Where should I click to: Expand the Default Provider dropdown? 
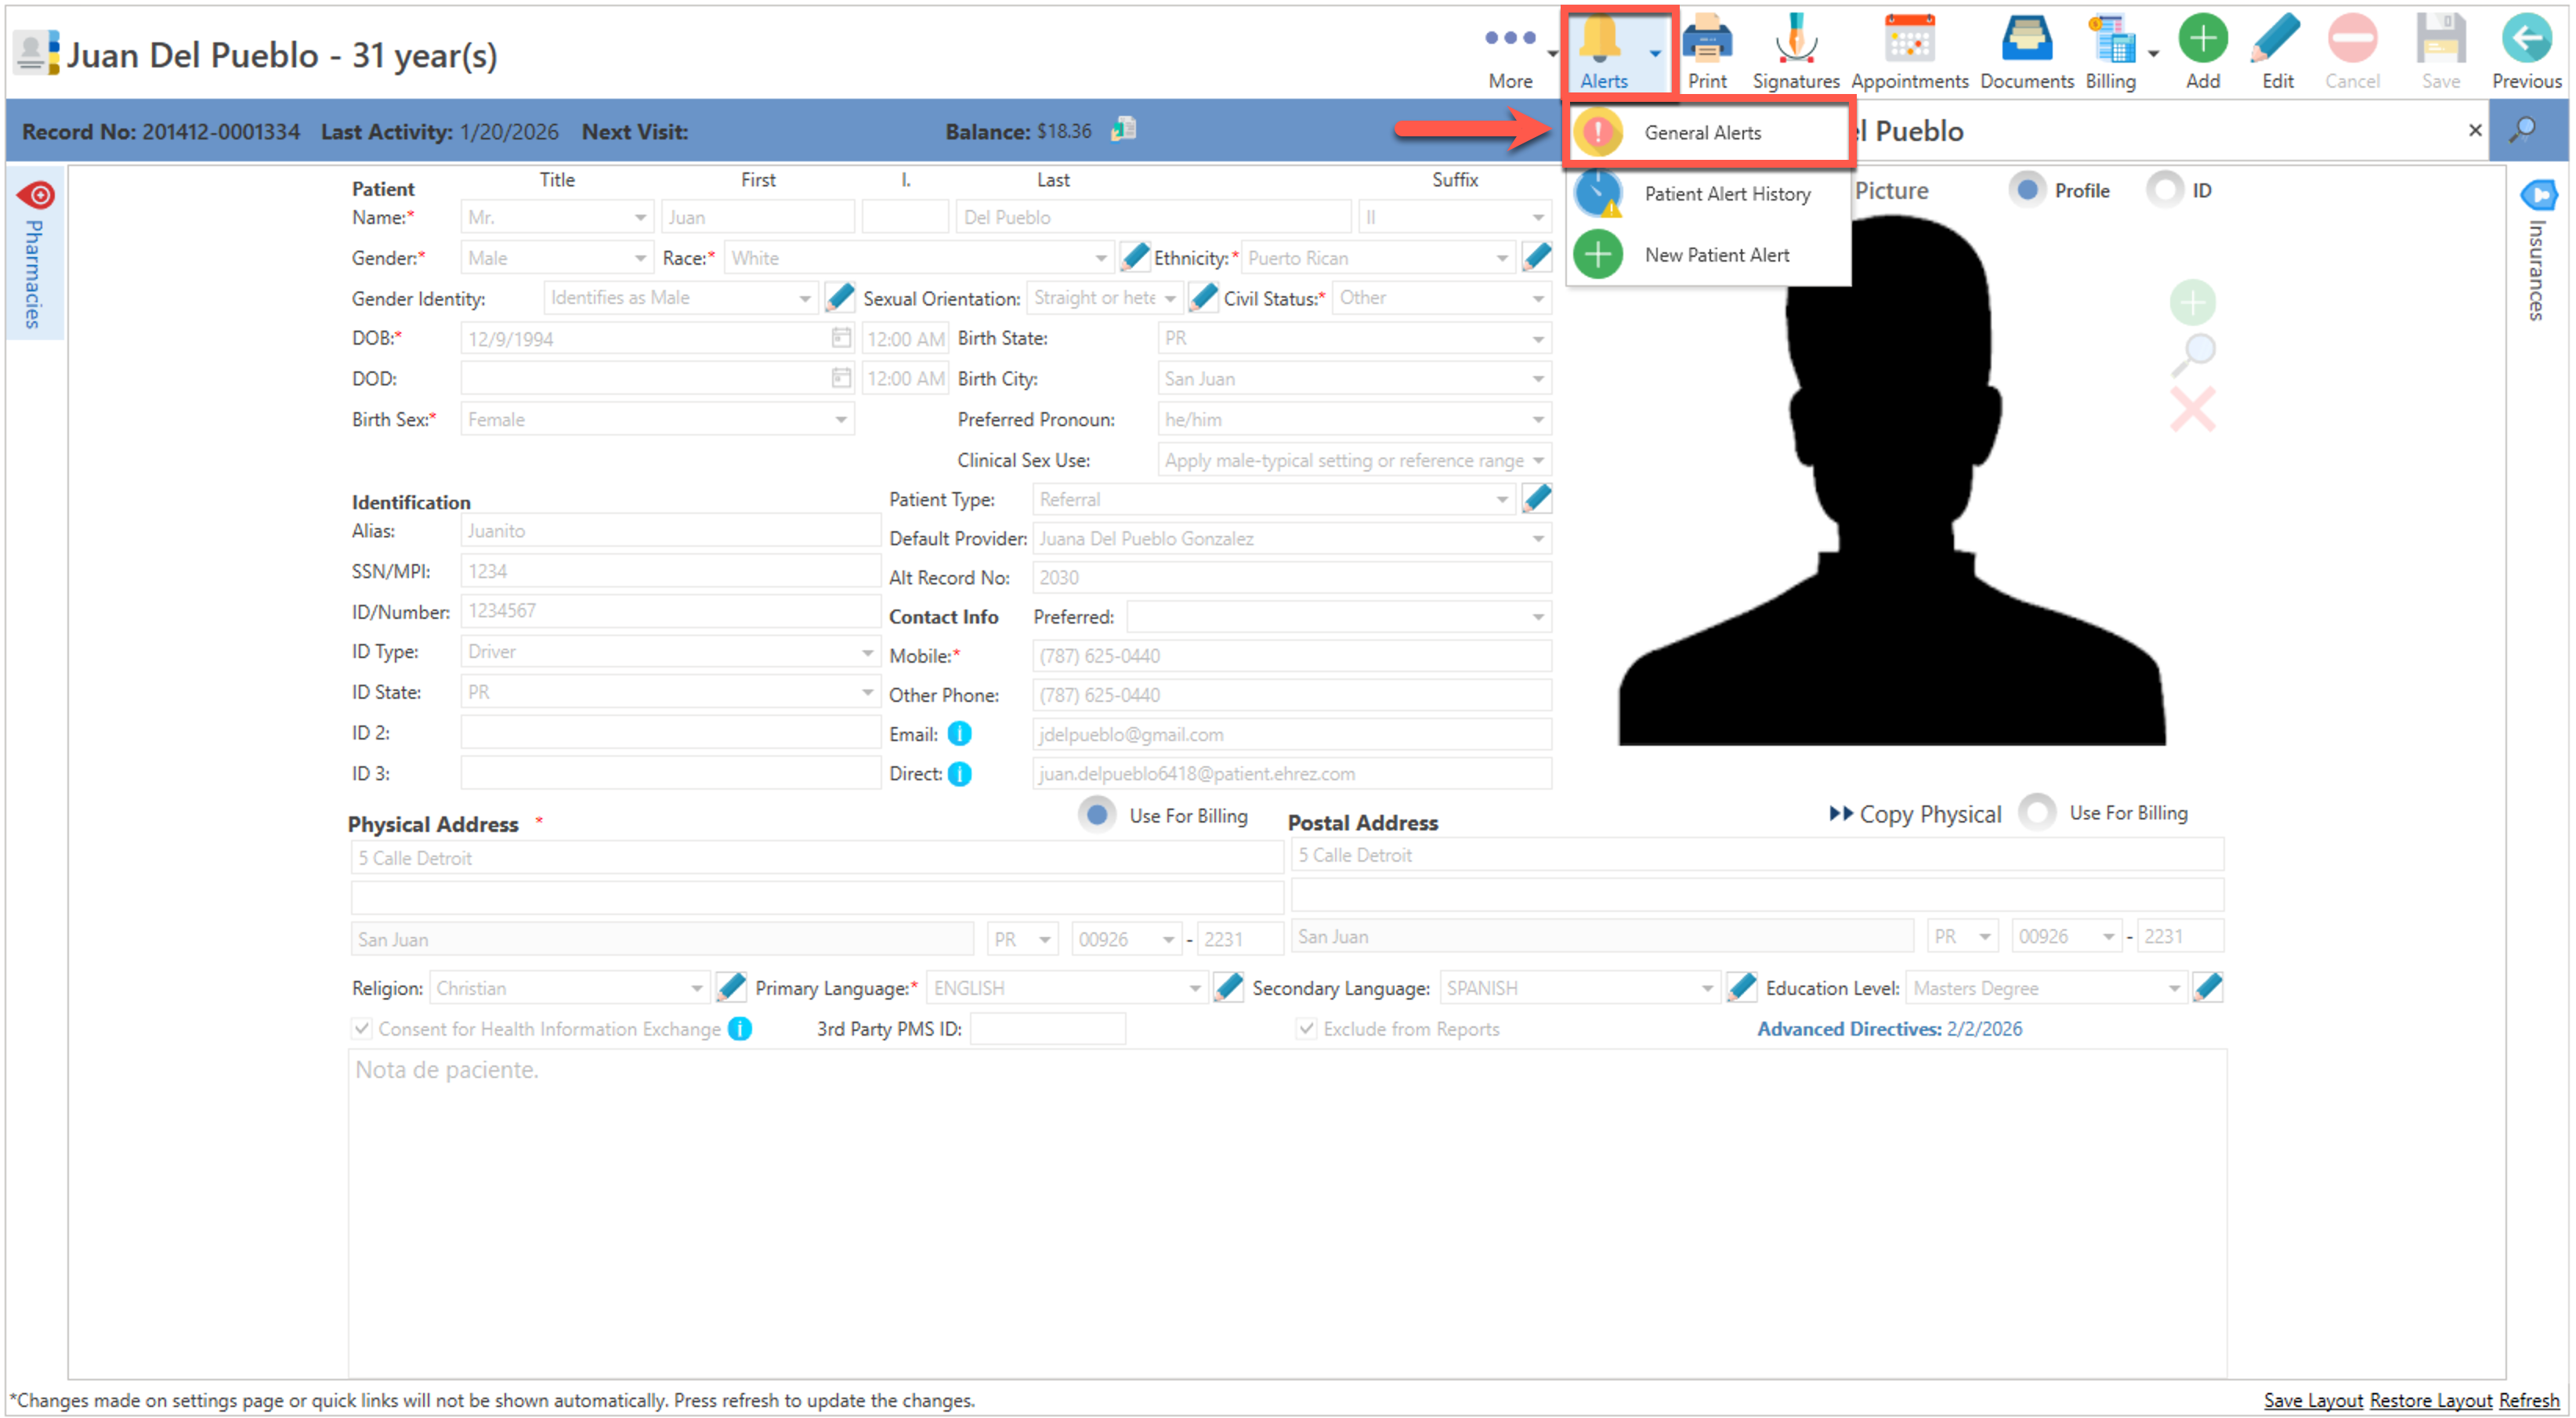point(1537,539)
